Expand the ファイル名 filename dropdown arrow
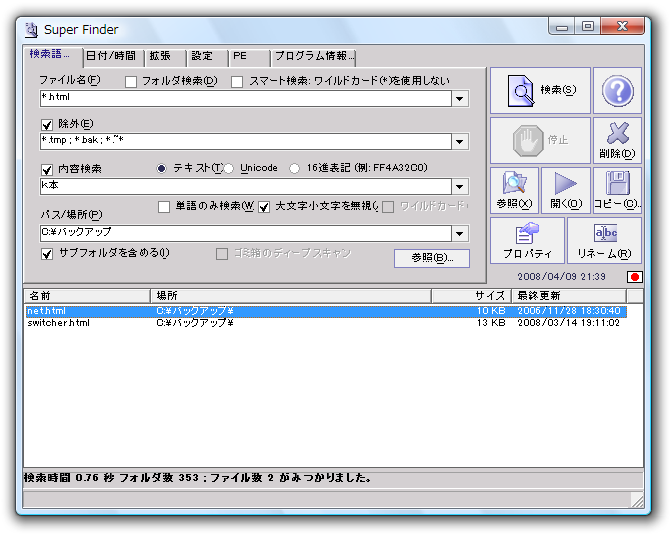Viewport: 672px width, 534px height. click(x=460, y=99)
